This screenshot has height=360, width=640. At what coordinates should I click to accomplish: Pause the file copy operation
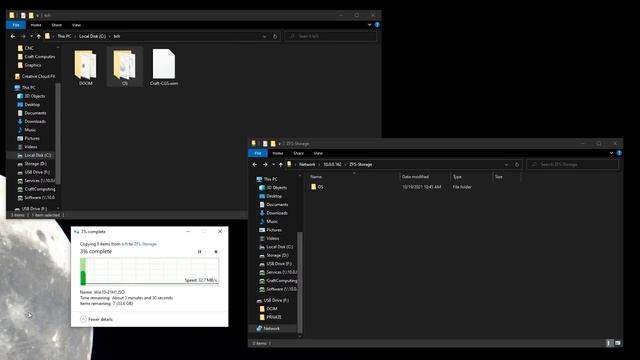[199, 252]
